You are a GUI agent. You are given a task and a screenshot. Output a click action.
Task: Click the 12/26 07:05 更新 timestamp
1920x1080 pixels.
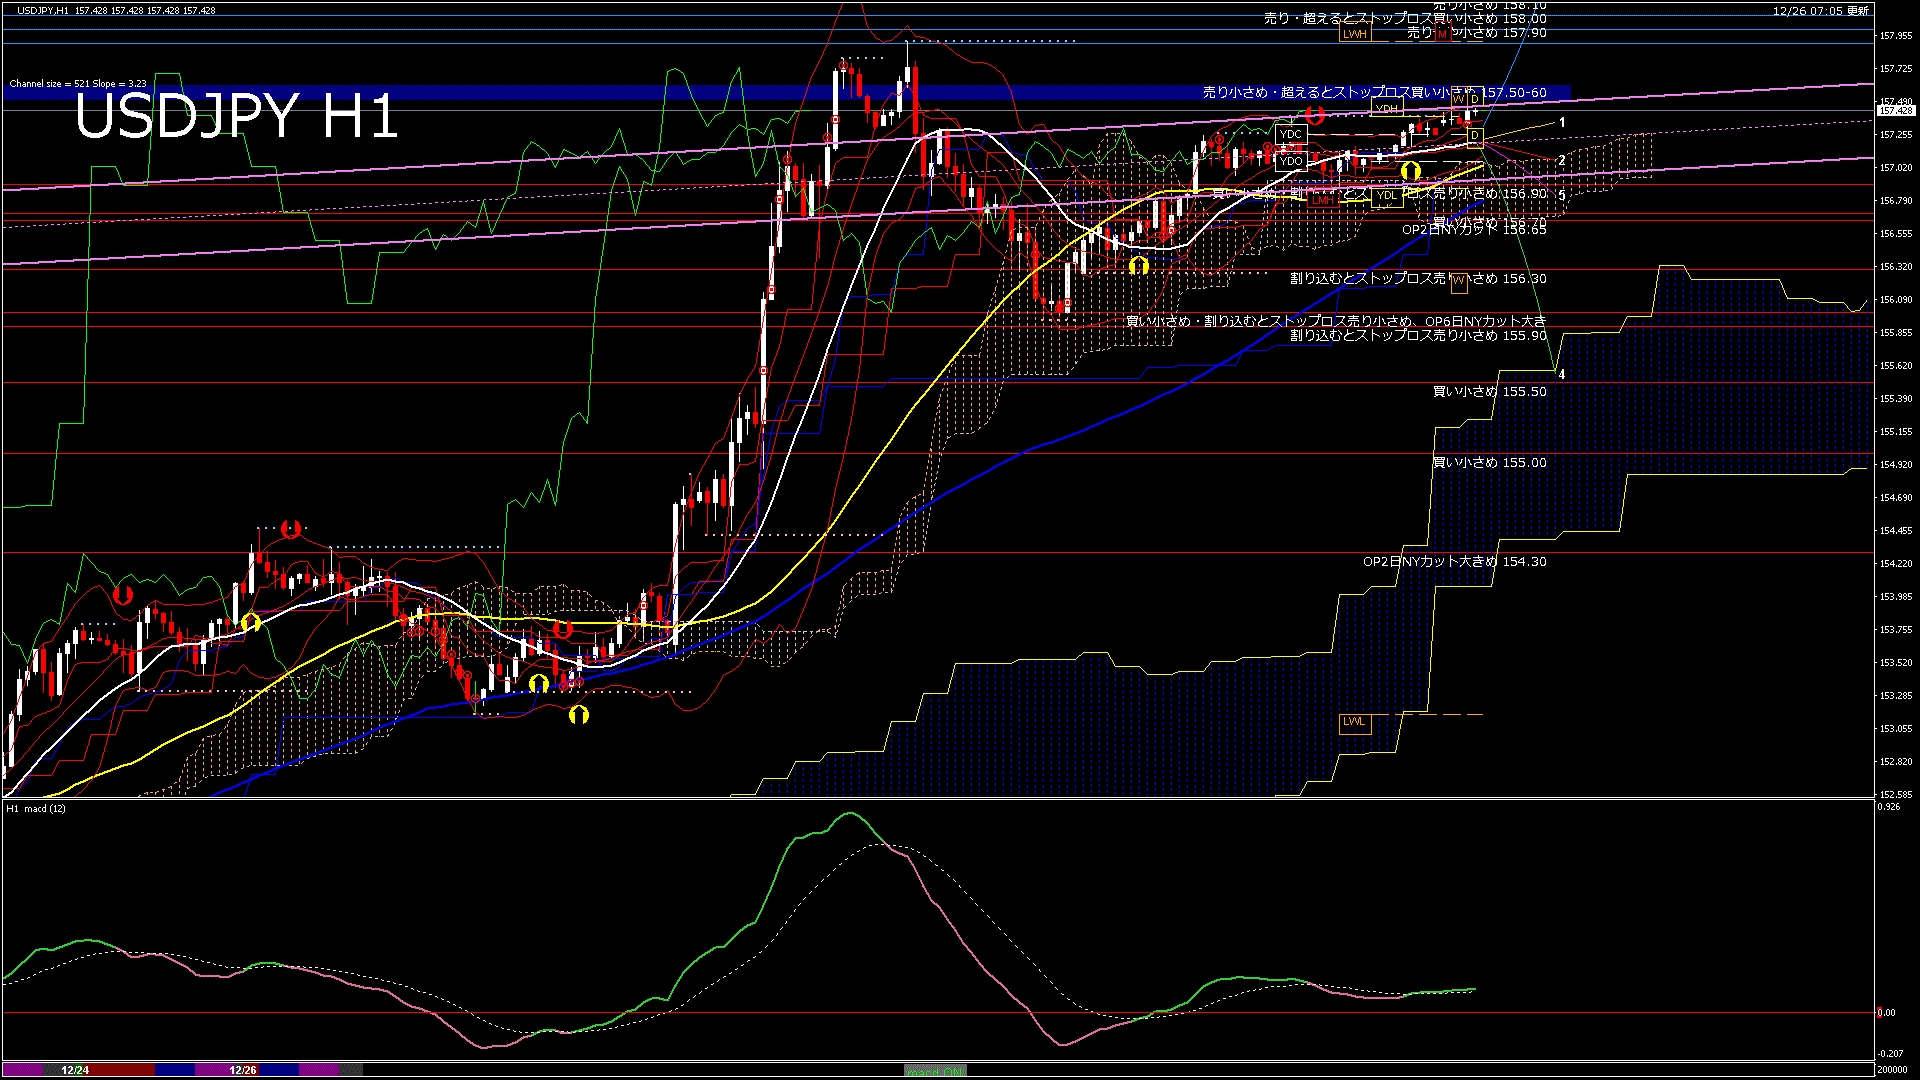click(x=1821, y=11)
